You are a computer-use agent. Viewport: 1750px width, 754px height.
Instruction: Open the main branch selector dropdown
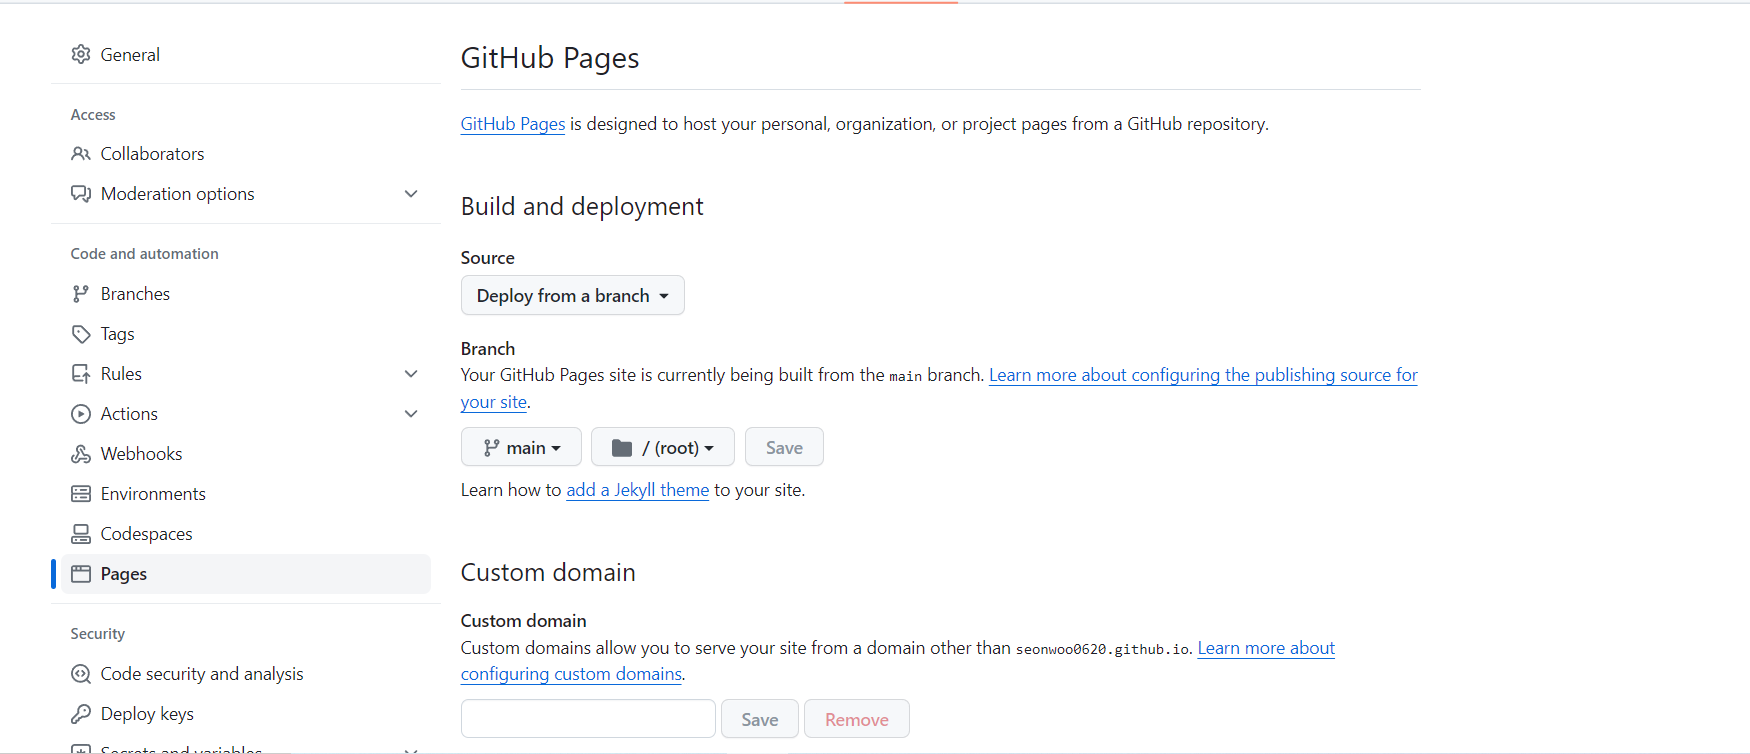pyautogui.click(x=521, y=447)
